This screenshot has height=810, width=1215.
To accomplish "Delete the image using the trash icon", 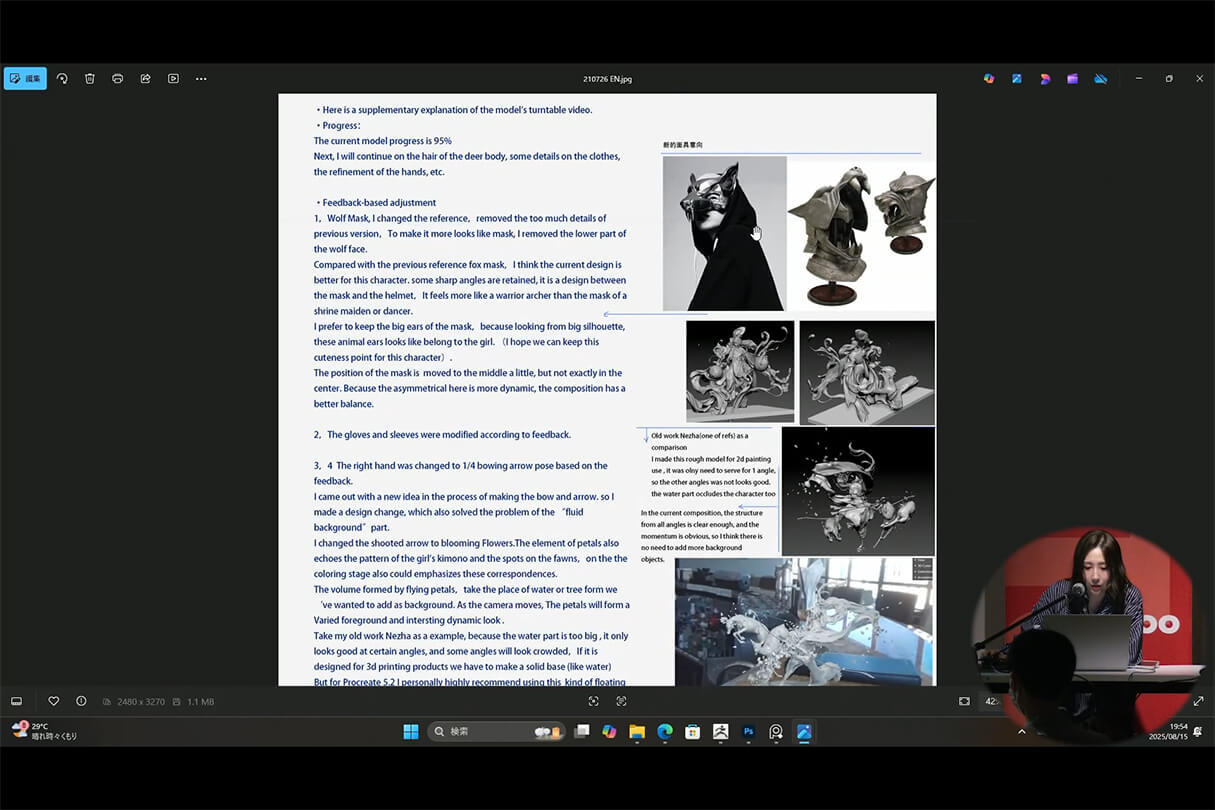I will [90, 78].
